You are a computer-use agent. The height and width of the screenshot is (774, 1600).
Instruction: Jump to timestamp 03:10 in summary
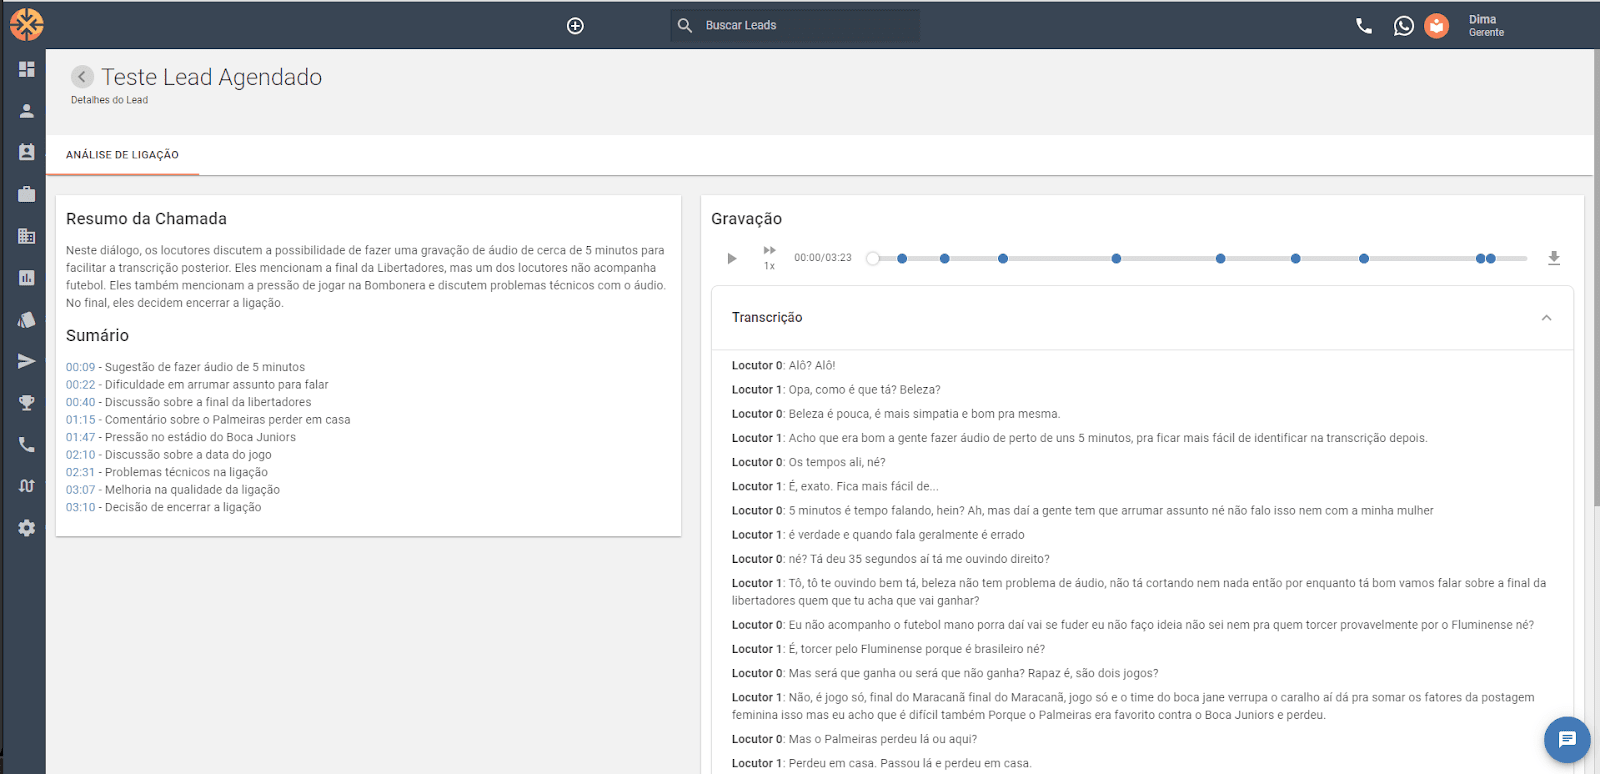[x=80, y=507]
